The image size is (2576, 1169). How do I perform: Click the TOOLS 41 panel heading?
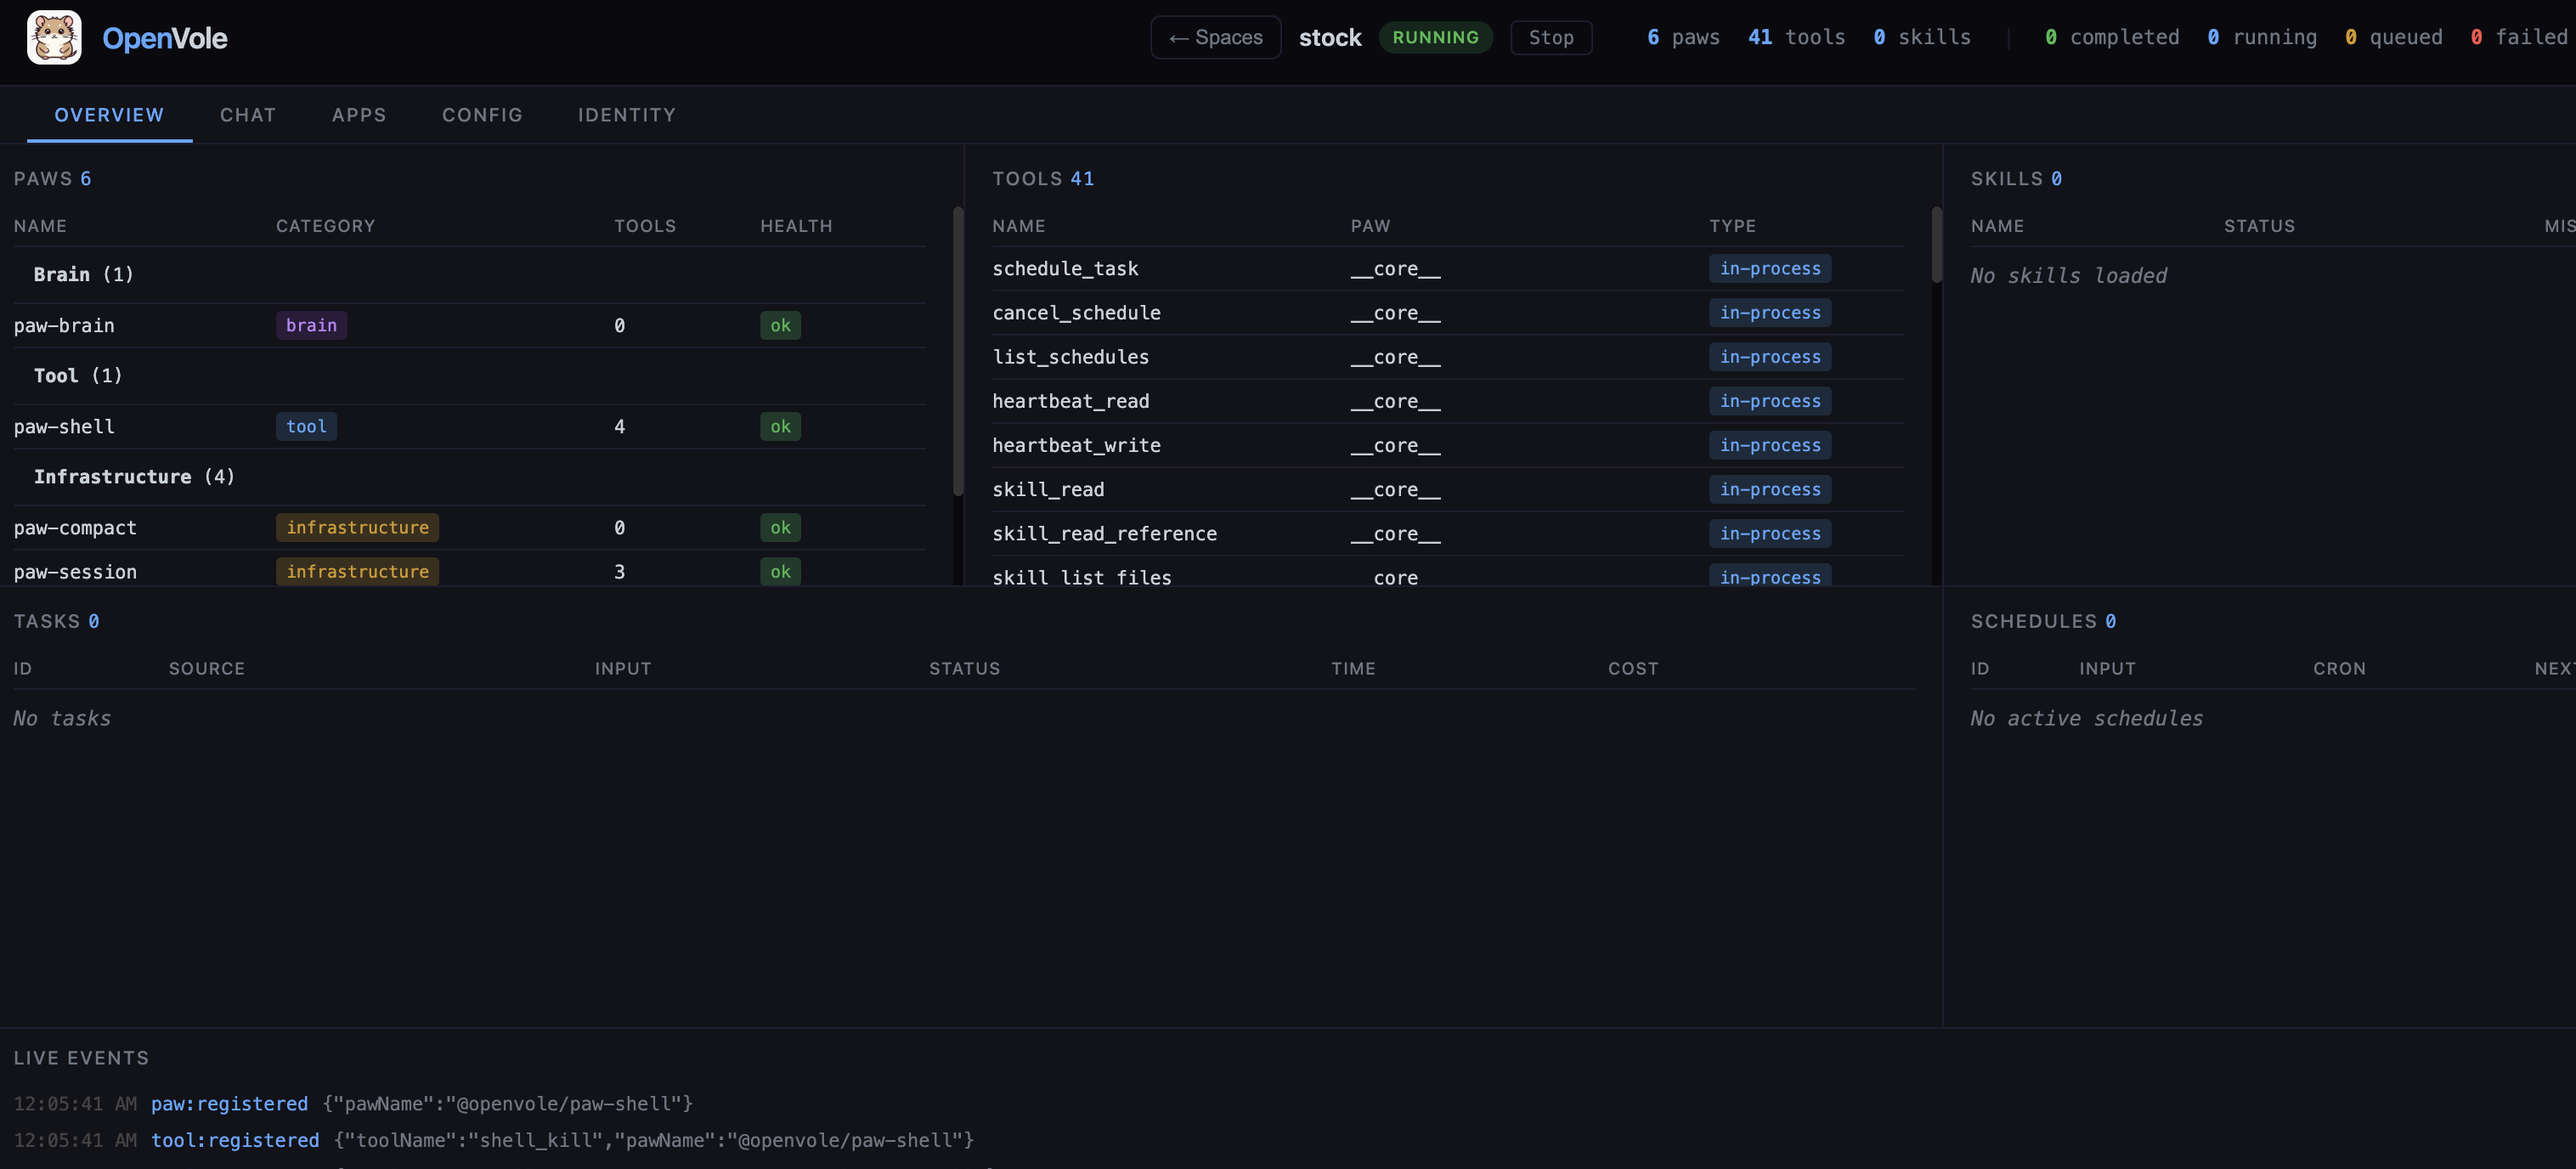[1043, 178]
